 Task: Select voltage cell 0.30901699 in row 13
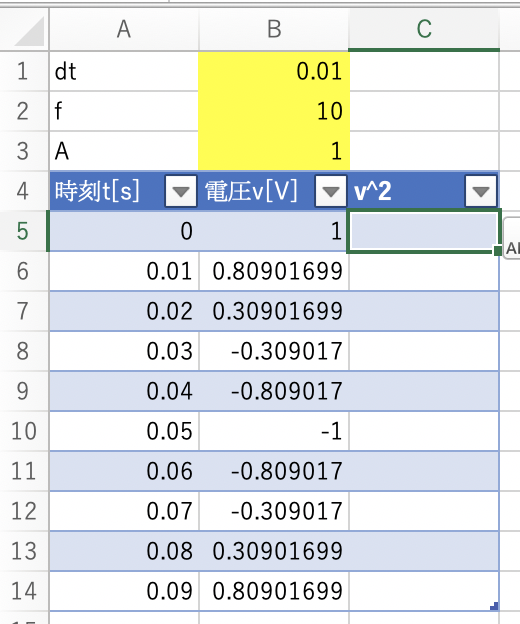[274, 551]
